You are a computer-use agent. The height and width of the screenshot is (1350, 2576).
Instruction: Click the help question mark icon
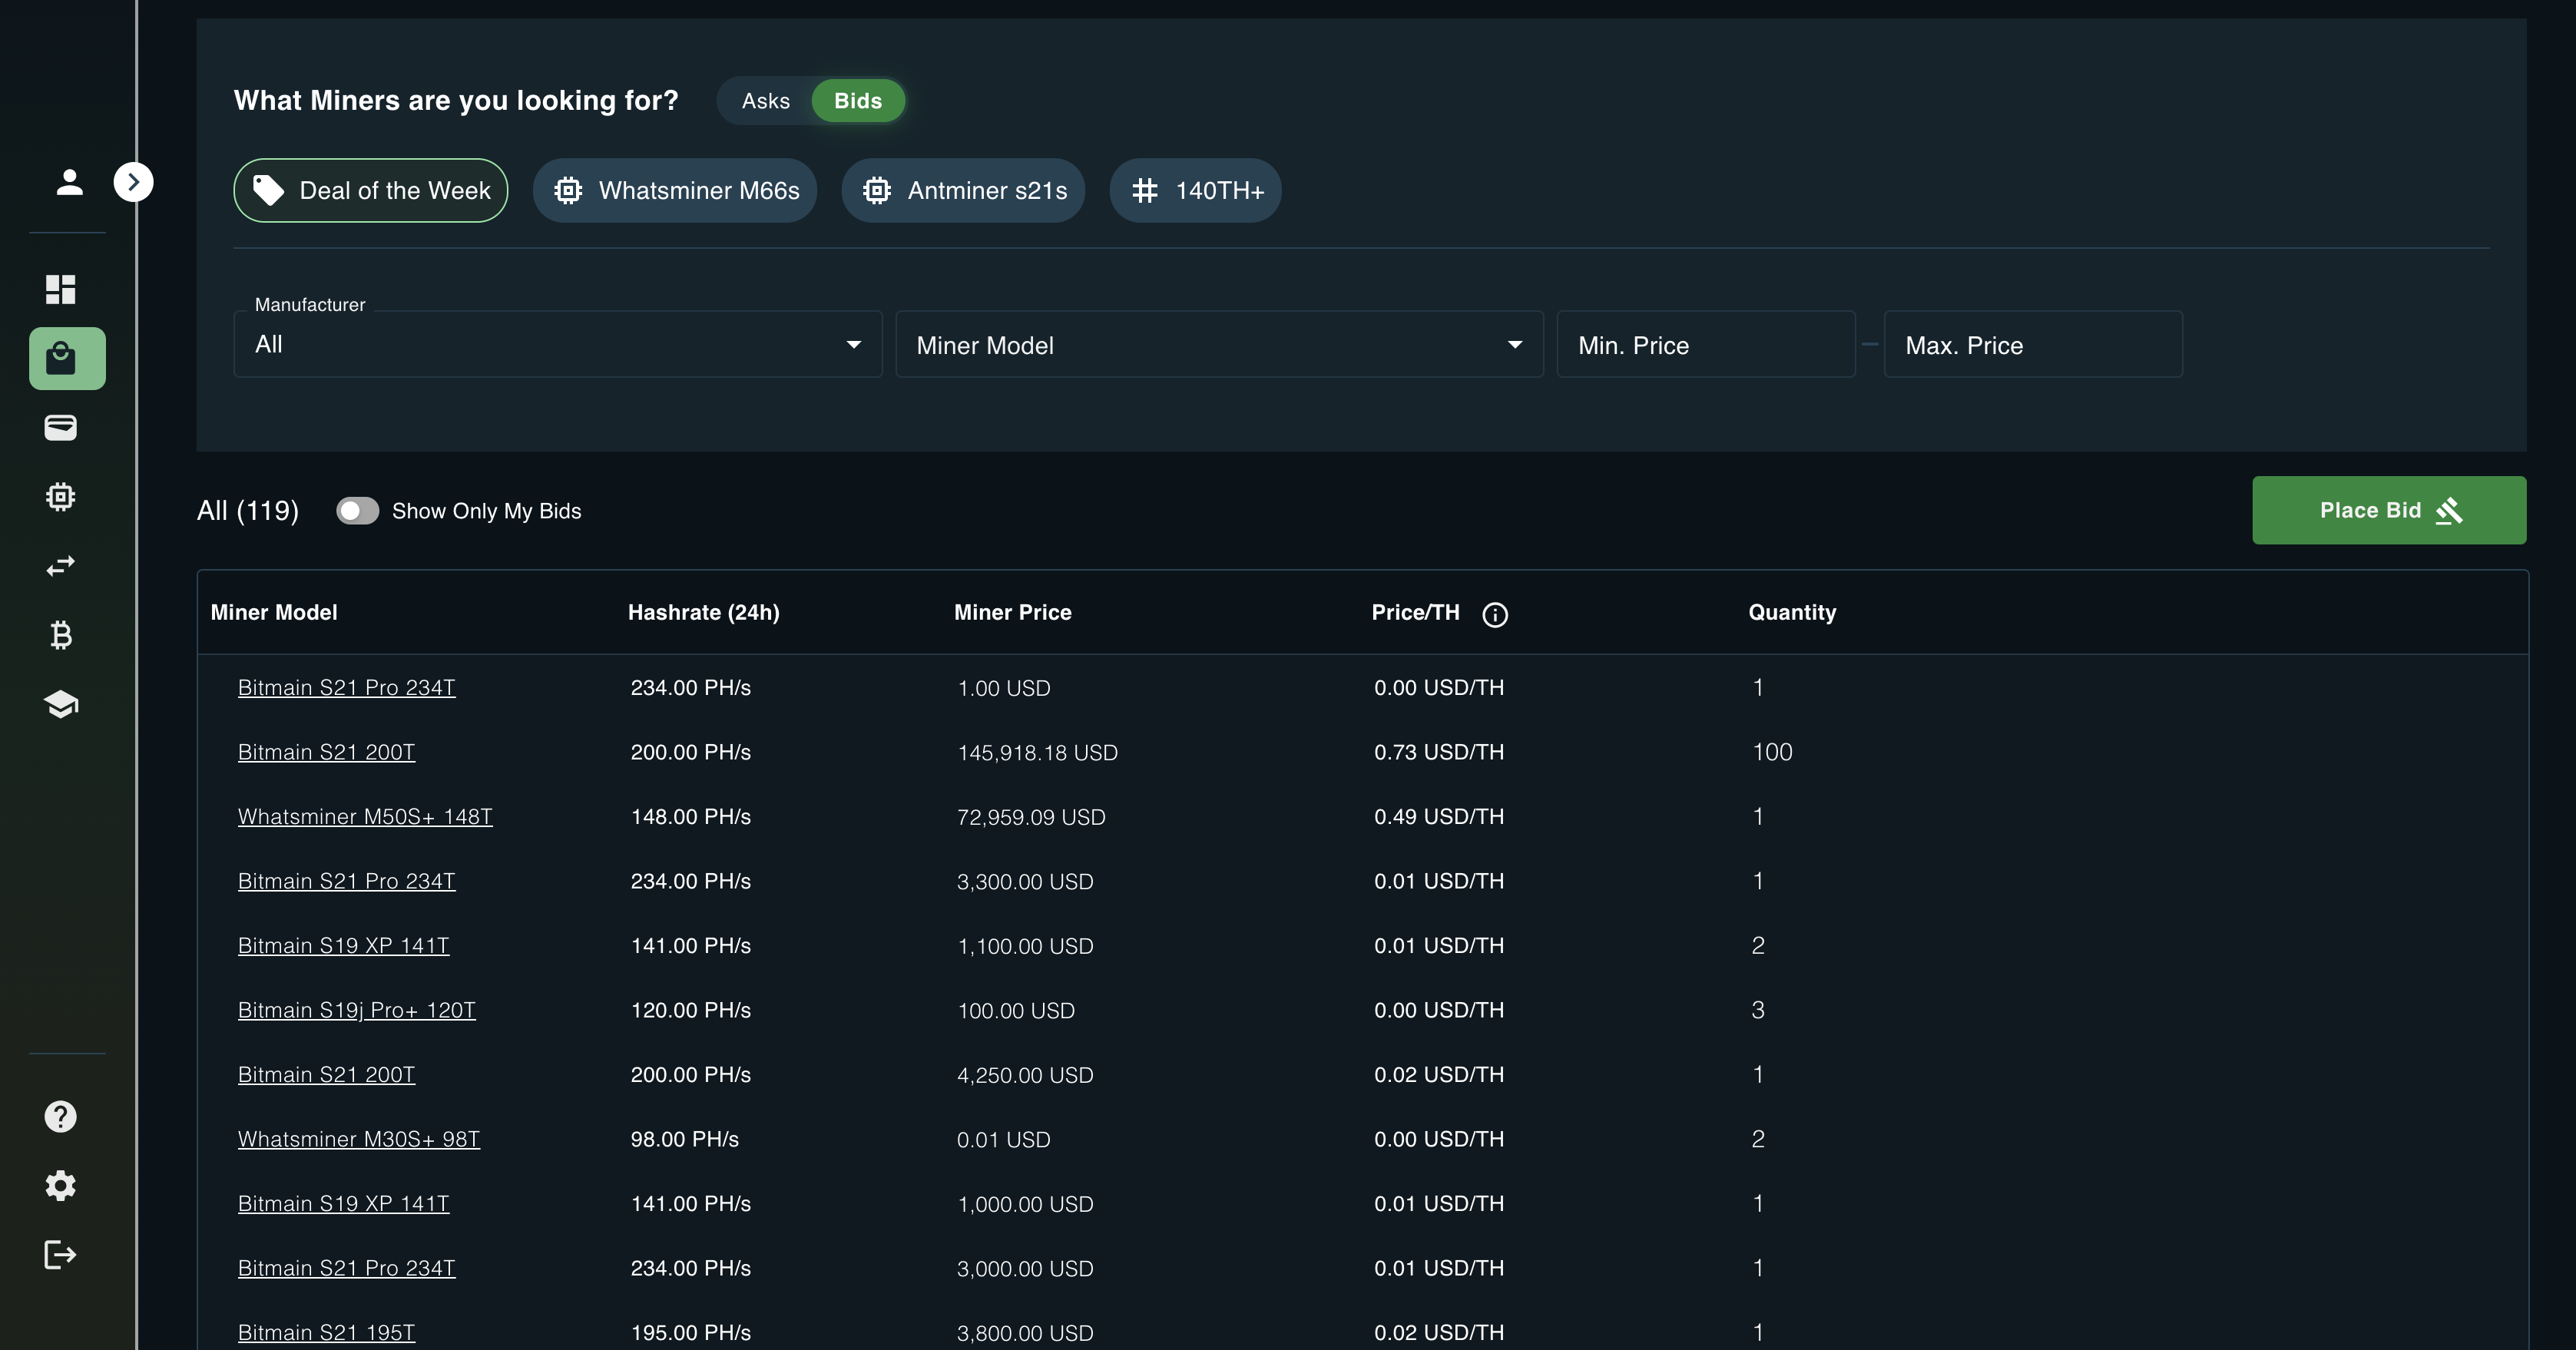point(61,1116)
